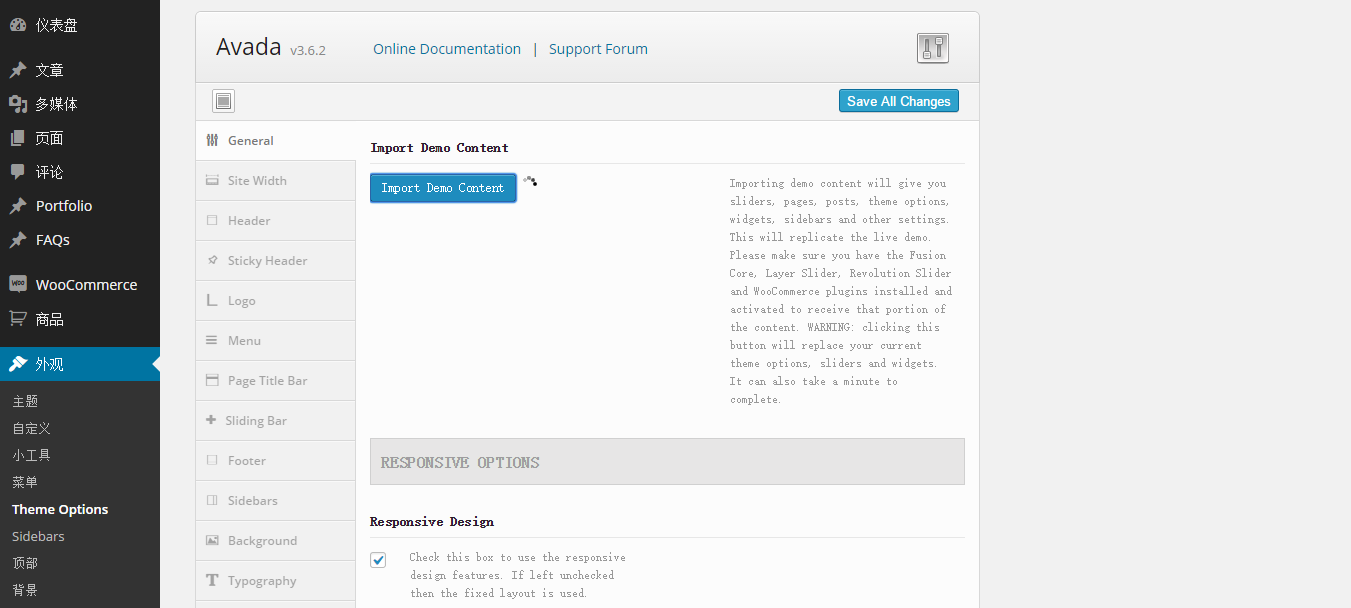
Task: Click the dashboard gauge icon in sidebar
Action: [18, 25]
